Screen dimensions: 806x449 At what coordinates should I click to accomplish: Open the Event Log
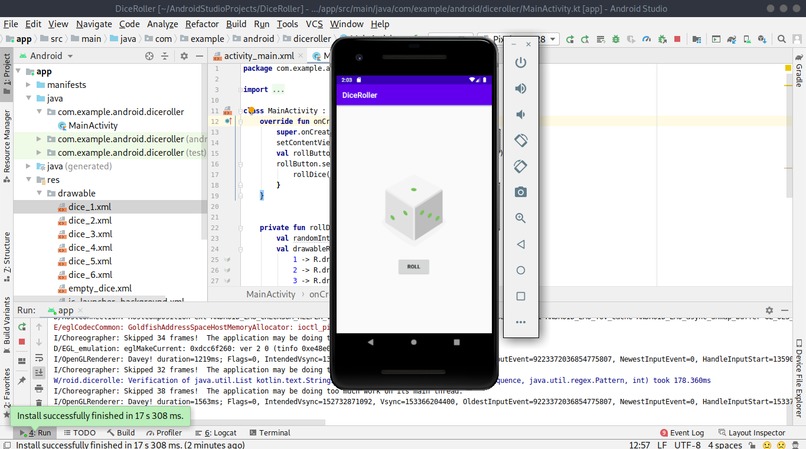pos(682,433)
